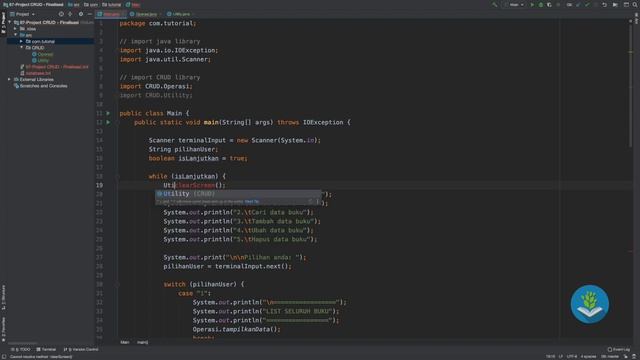640x360 pixels.
Task: Click the Run with Coverage icon
Action: pyautogui.click(x=549, y=5)
